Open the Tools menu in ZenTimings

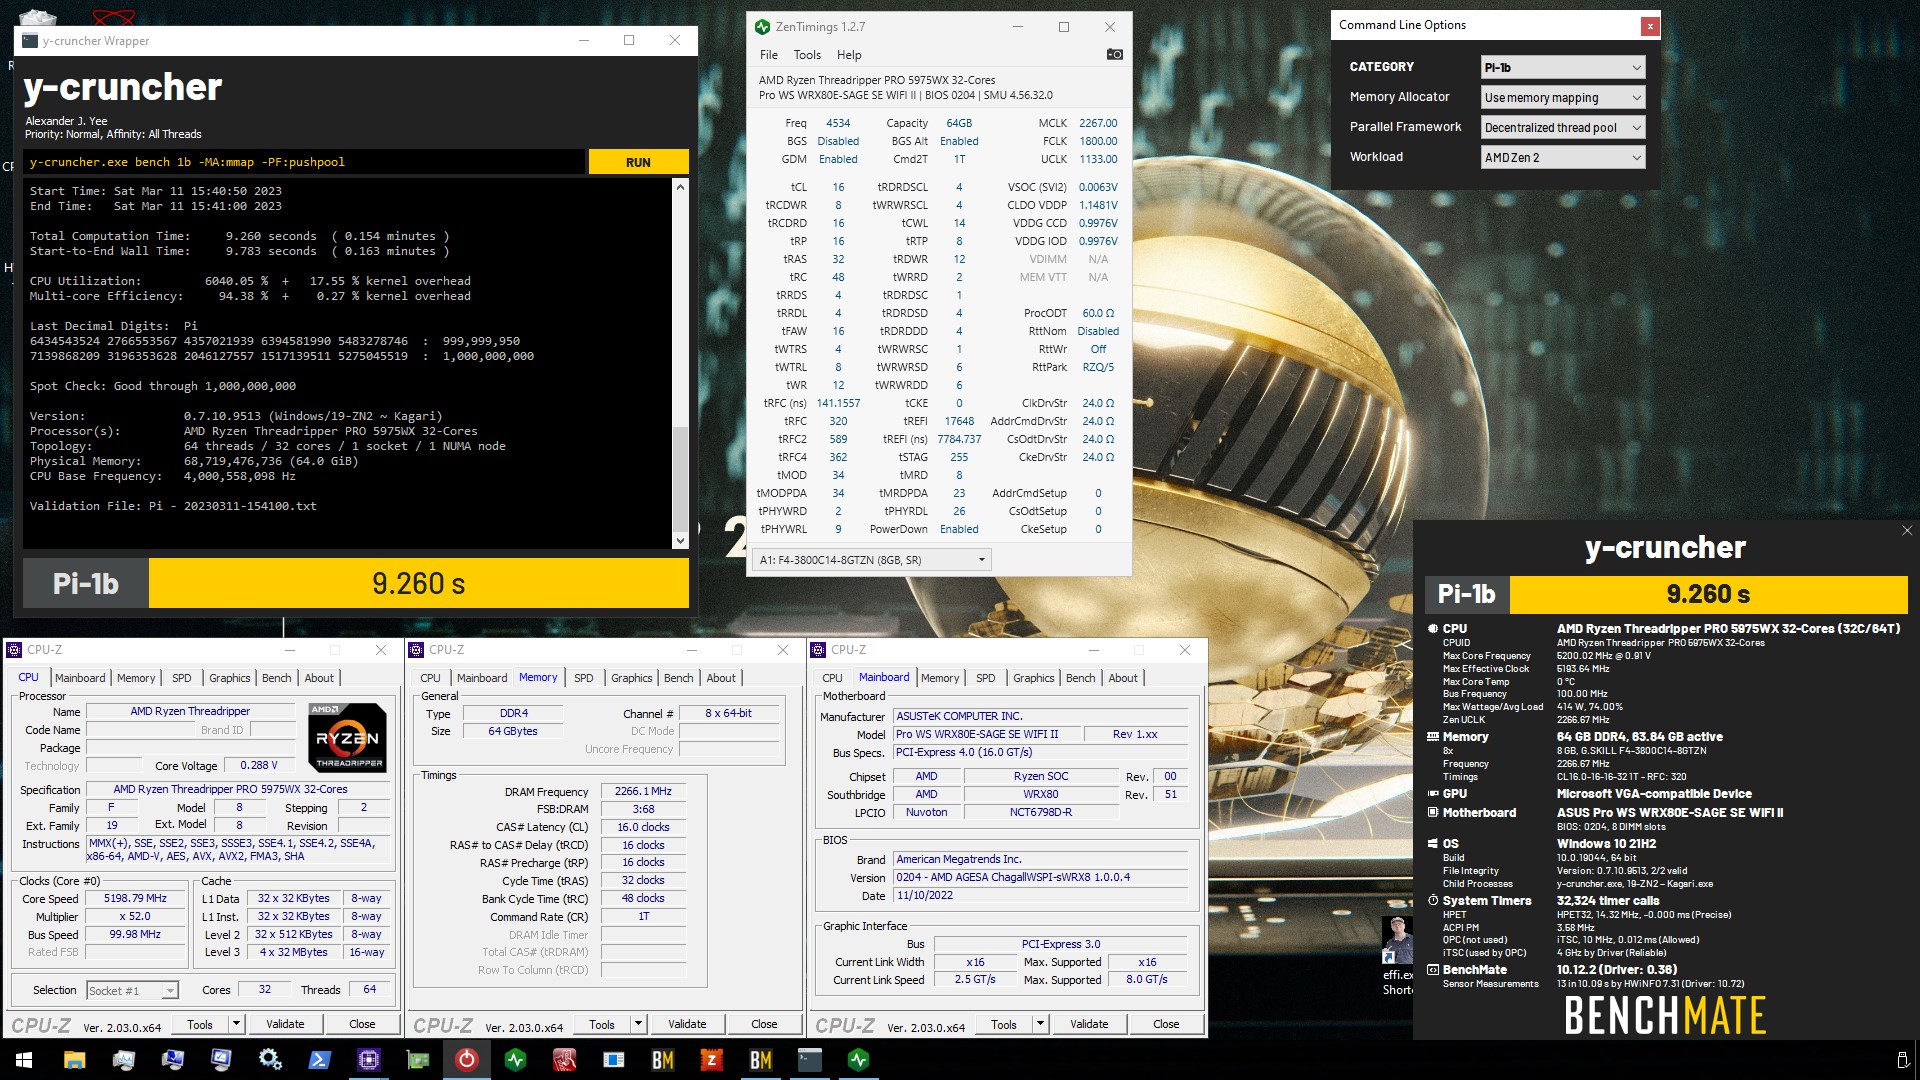coord(807,55)
